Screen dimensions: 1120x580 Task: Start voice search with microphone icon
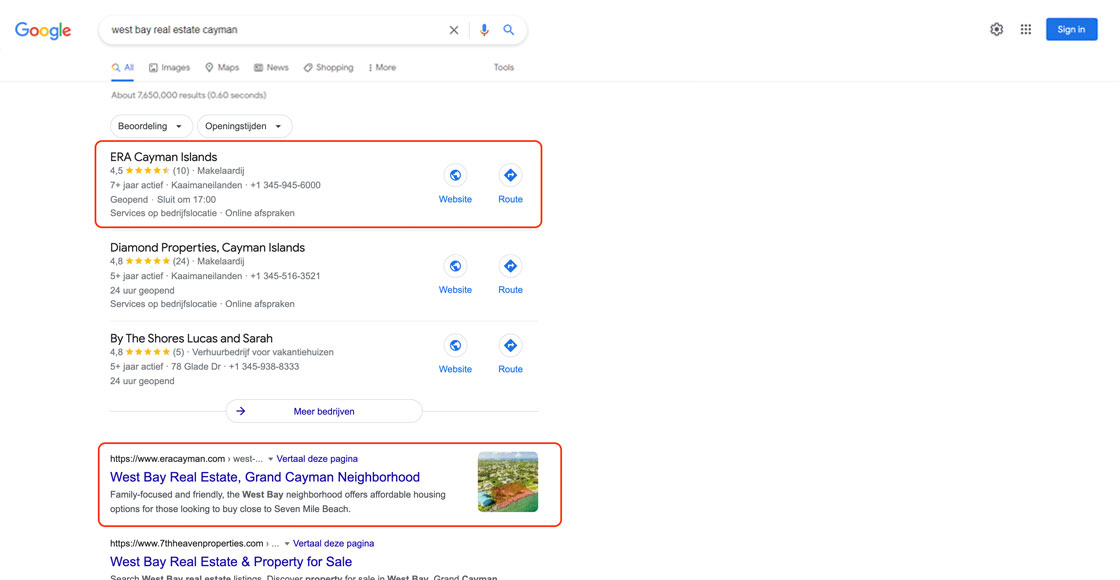click(484, 30)
